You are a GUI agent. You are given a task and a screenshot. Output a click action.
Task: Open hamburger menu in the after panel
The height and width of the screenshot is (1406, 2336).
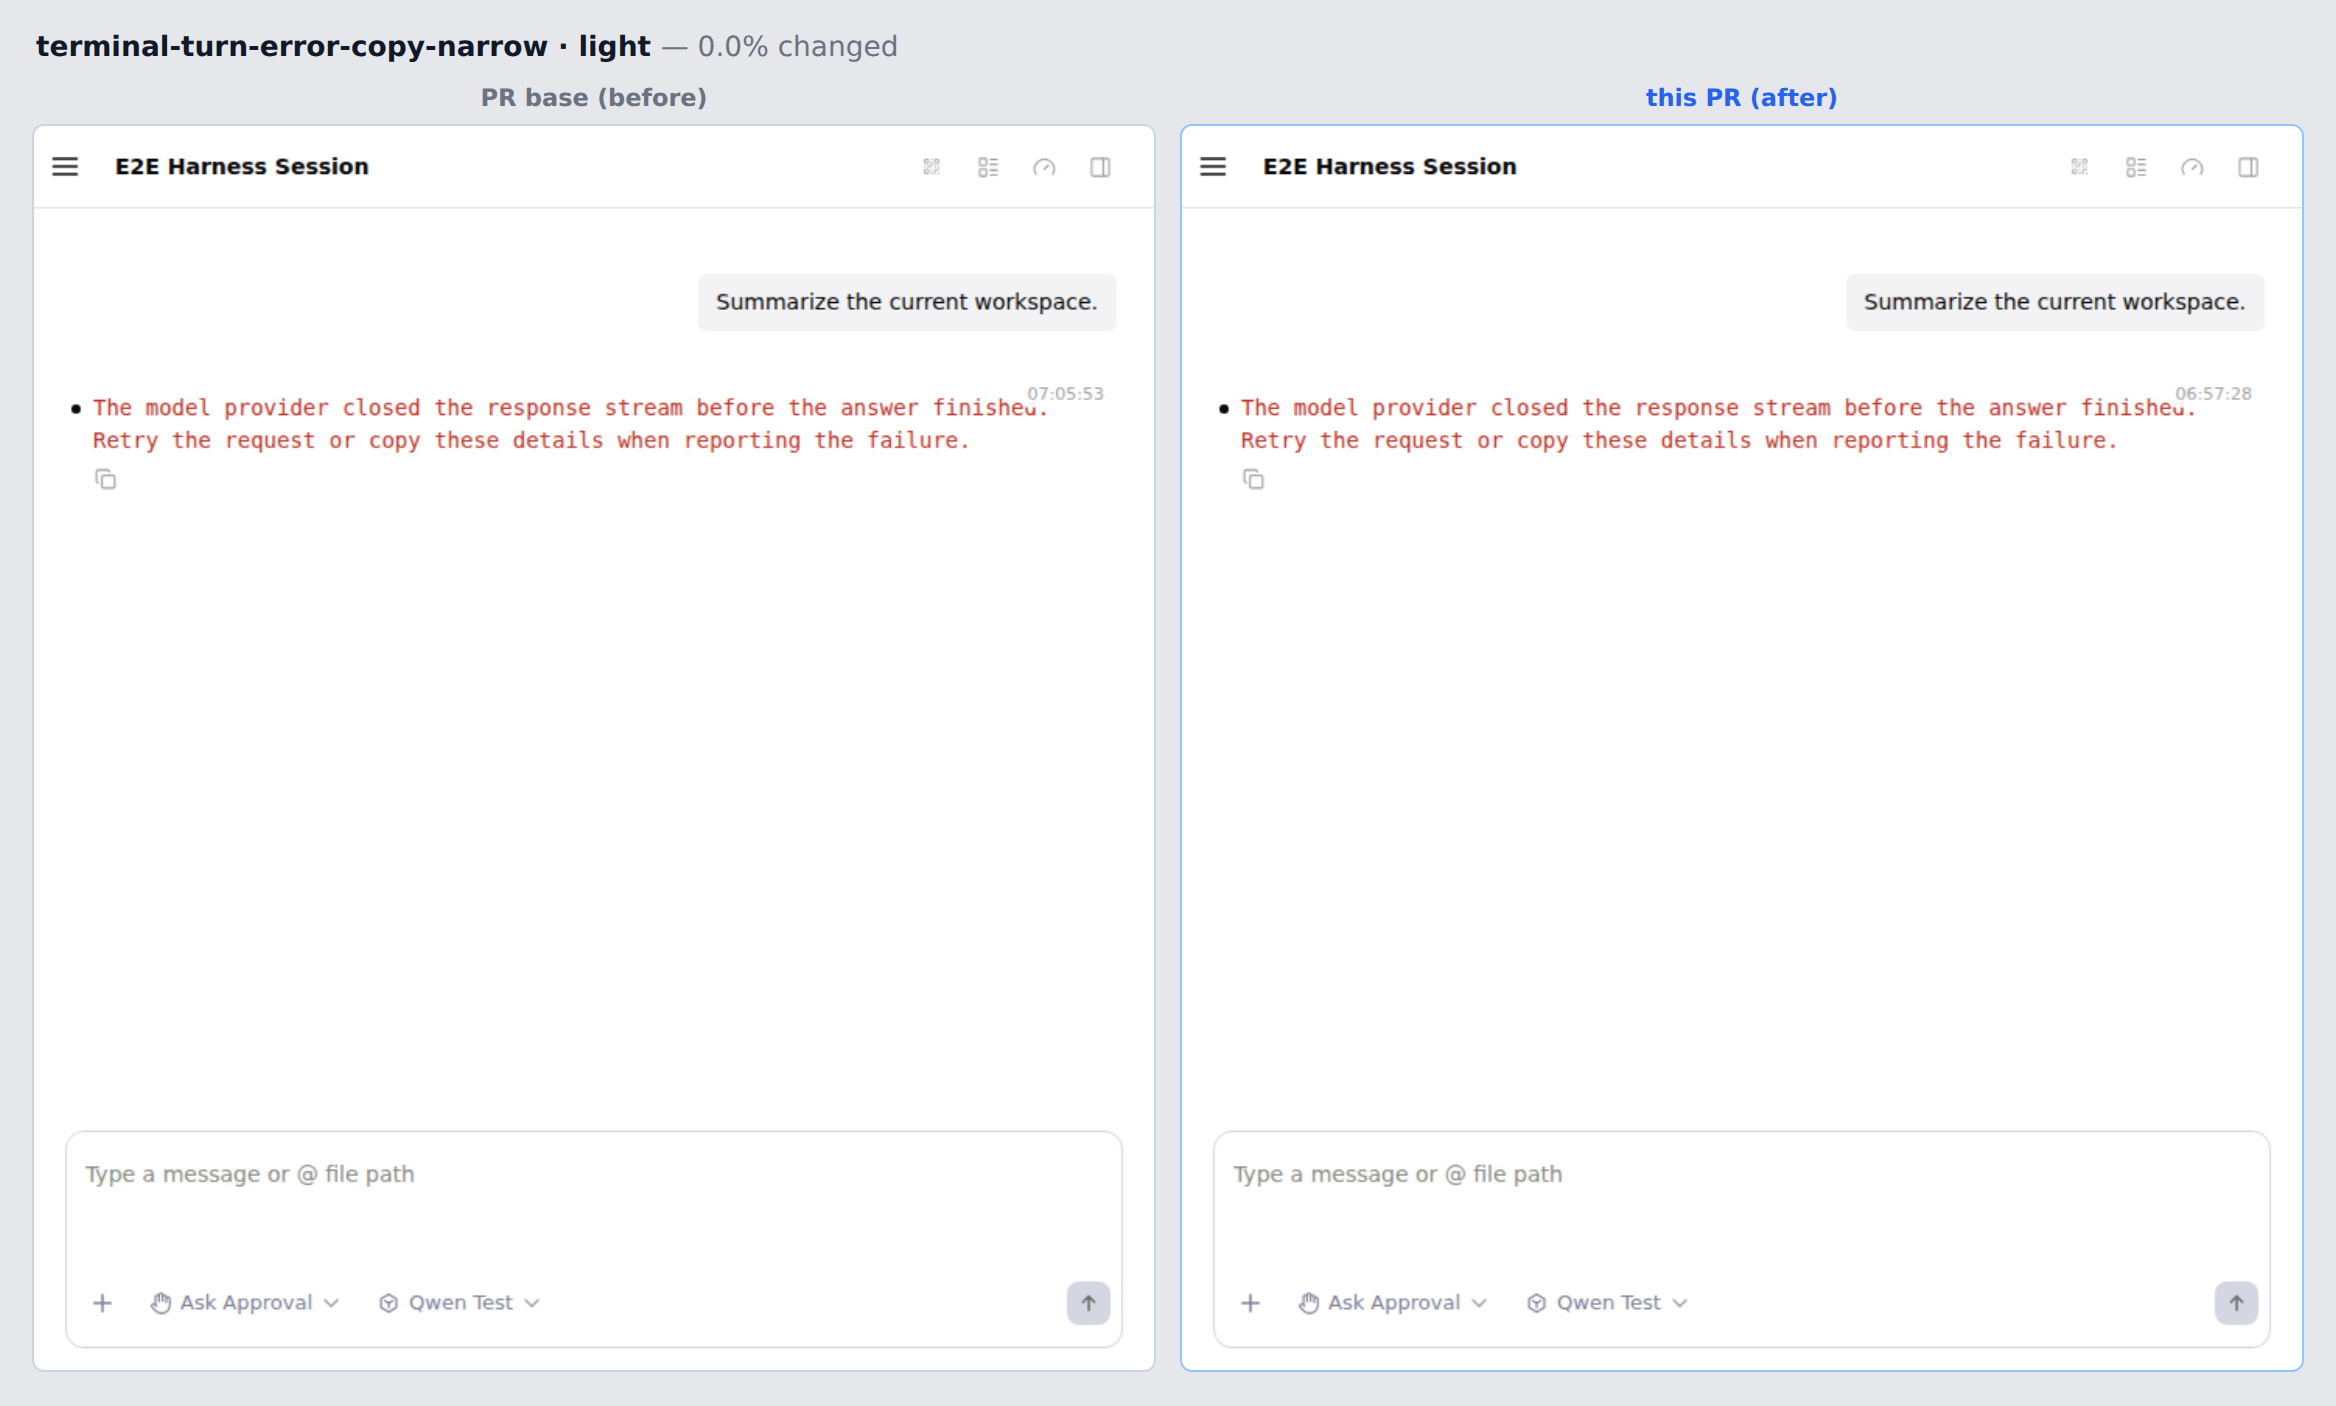pyautogui.click(x=1213, y=167)
